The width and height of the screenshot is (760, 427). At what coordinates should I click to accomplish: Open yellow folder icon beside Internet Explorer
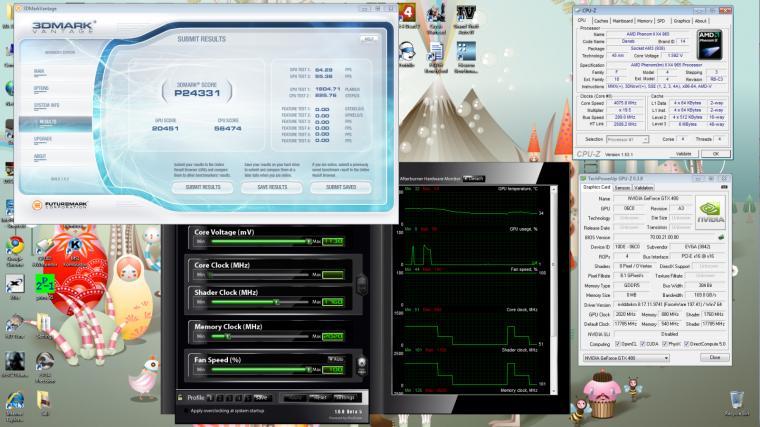(43, 401)
